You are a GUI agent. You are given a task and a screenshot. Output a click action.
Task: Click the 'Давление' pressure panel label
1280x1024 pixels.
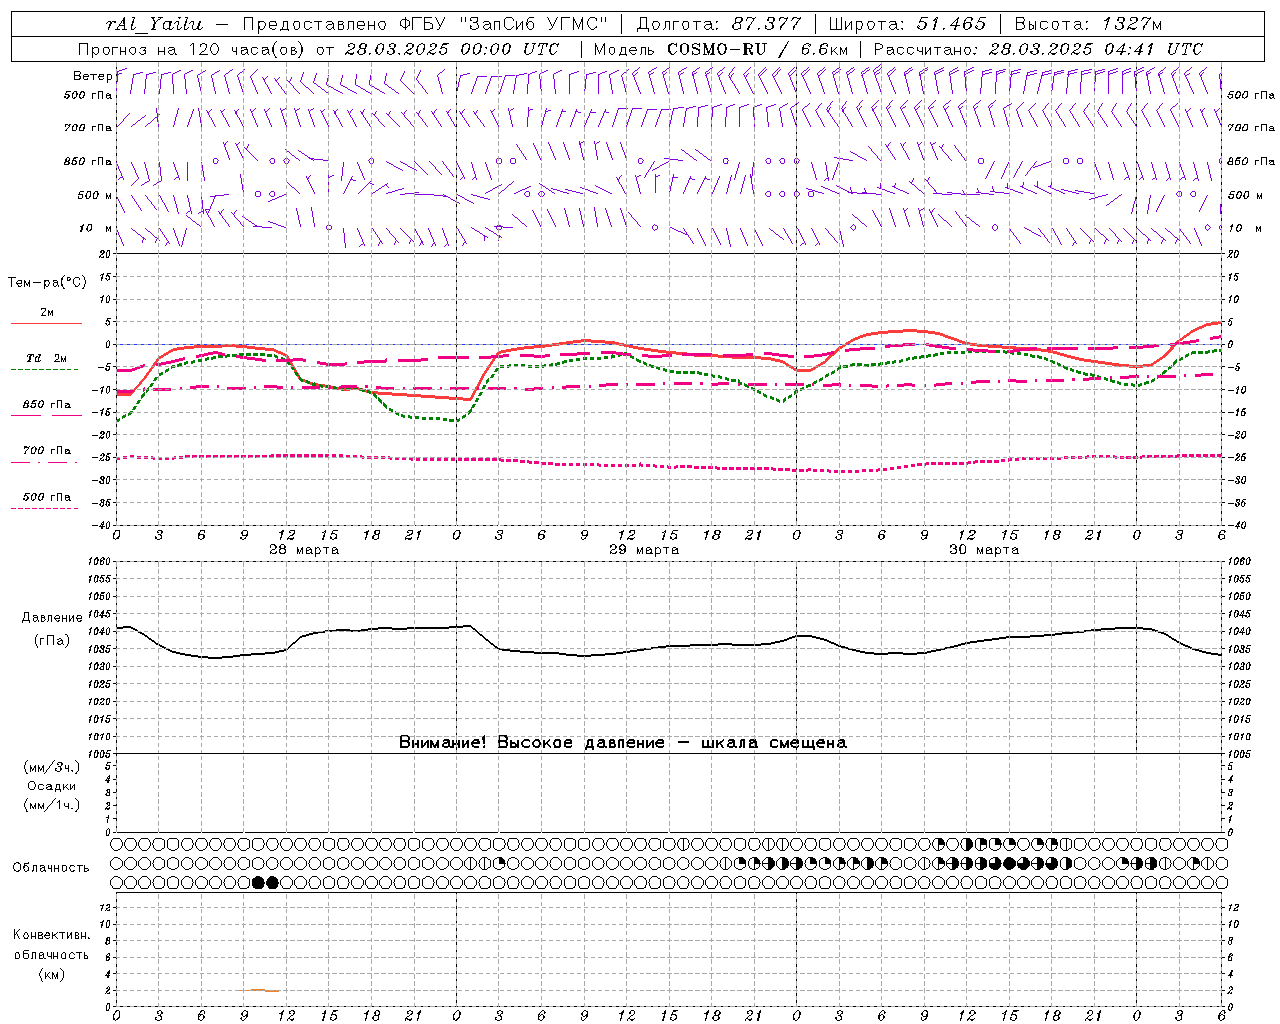[x=52, y=618]
